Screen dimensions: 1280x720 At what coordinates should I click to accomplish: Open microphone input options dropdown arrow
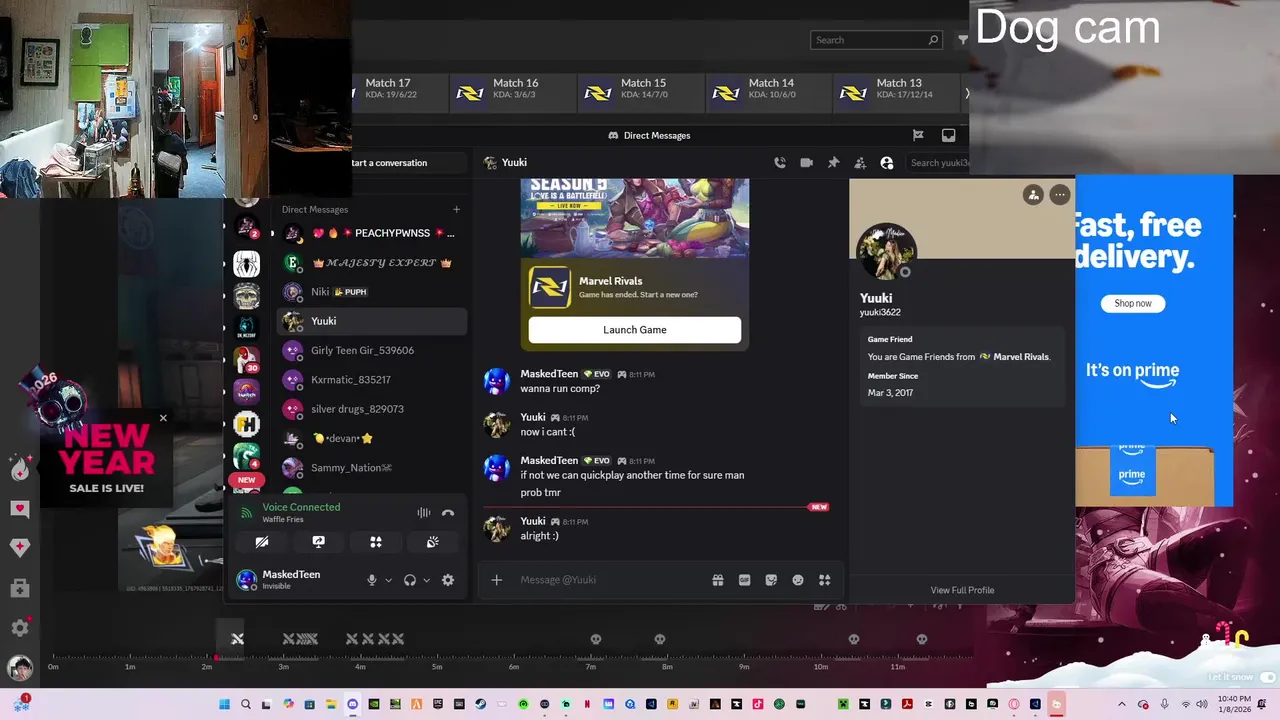pyautogui.click(x=388, y=580)
